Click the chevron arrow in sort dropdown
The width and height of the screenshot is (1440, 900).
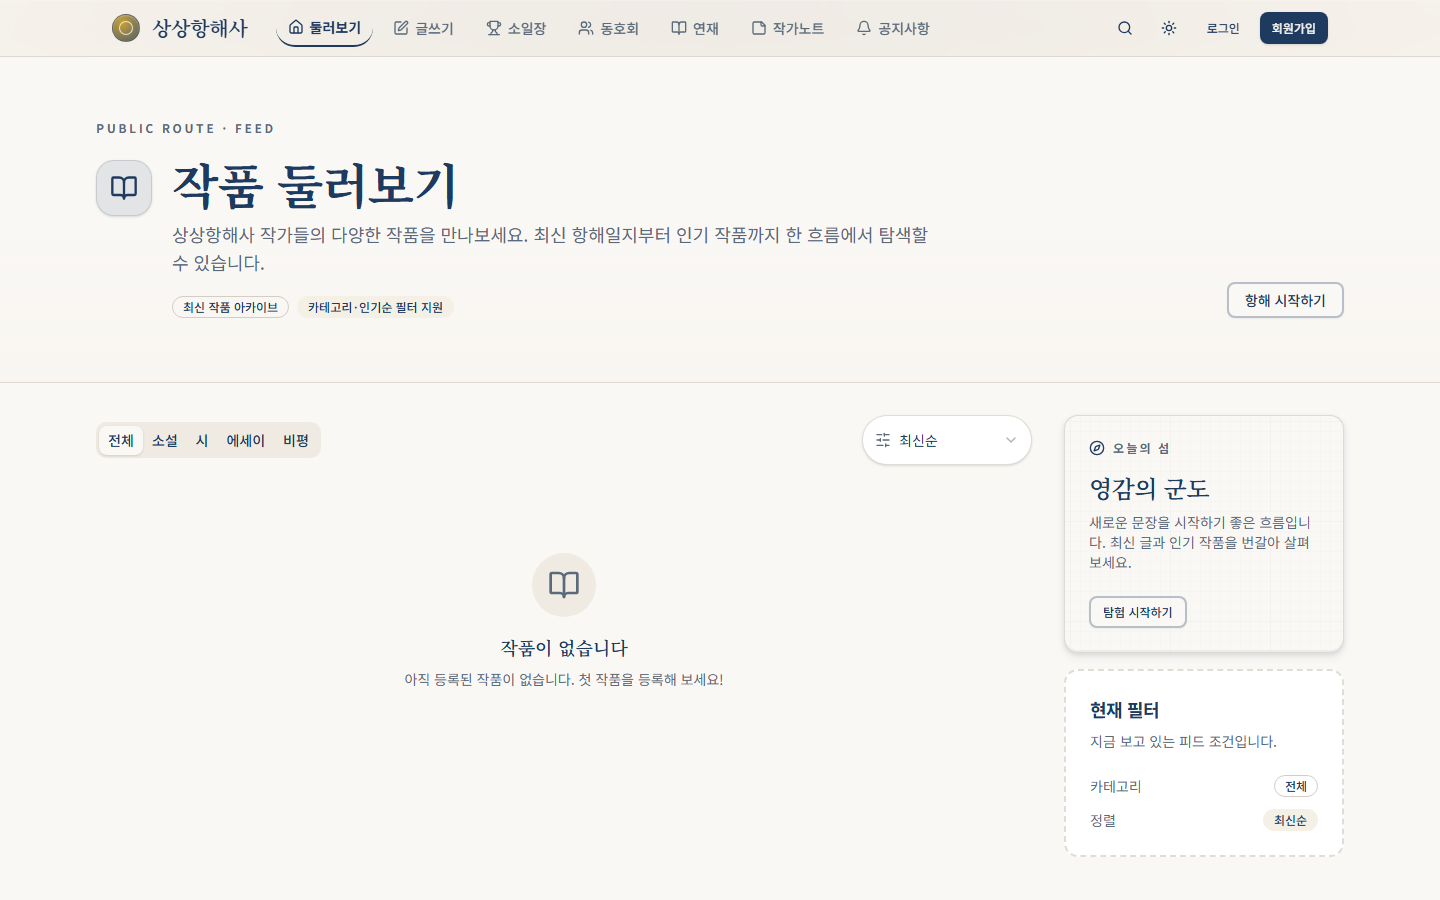[x=1011, y=440]
